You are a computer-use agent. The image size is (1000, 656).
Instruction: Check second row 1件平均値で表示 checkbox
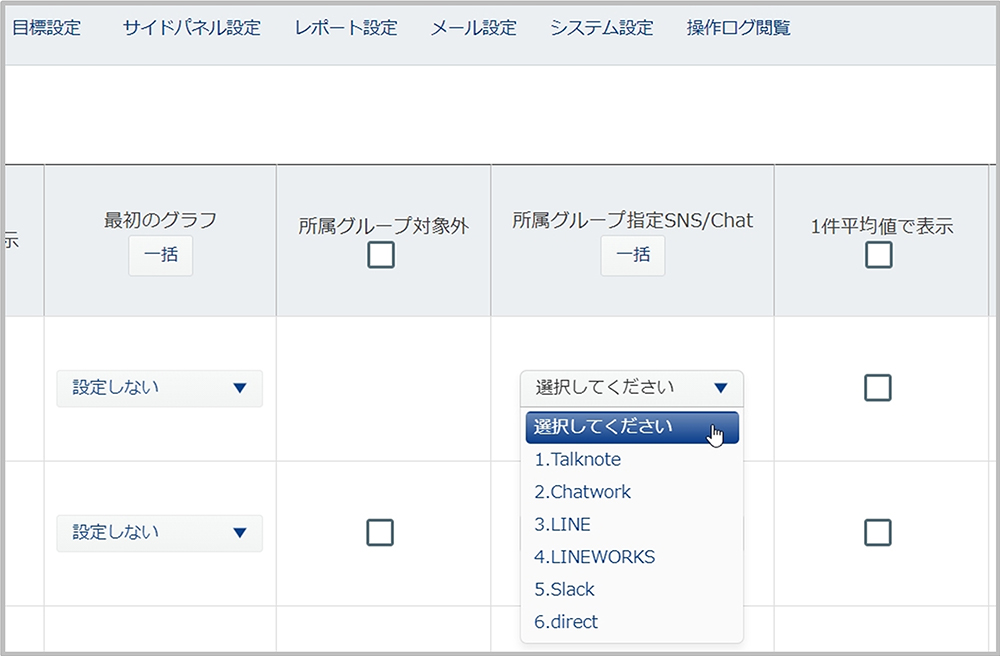(878, 532)
